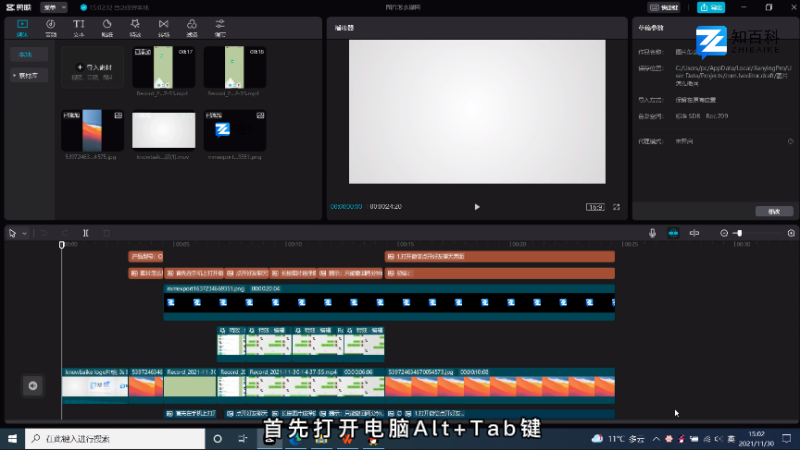Open the Effects tab with star icon
The width and height of the screenshot is (800, 450).
(x=135, y=28)
